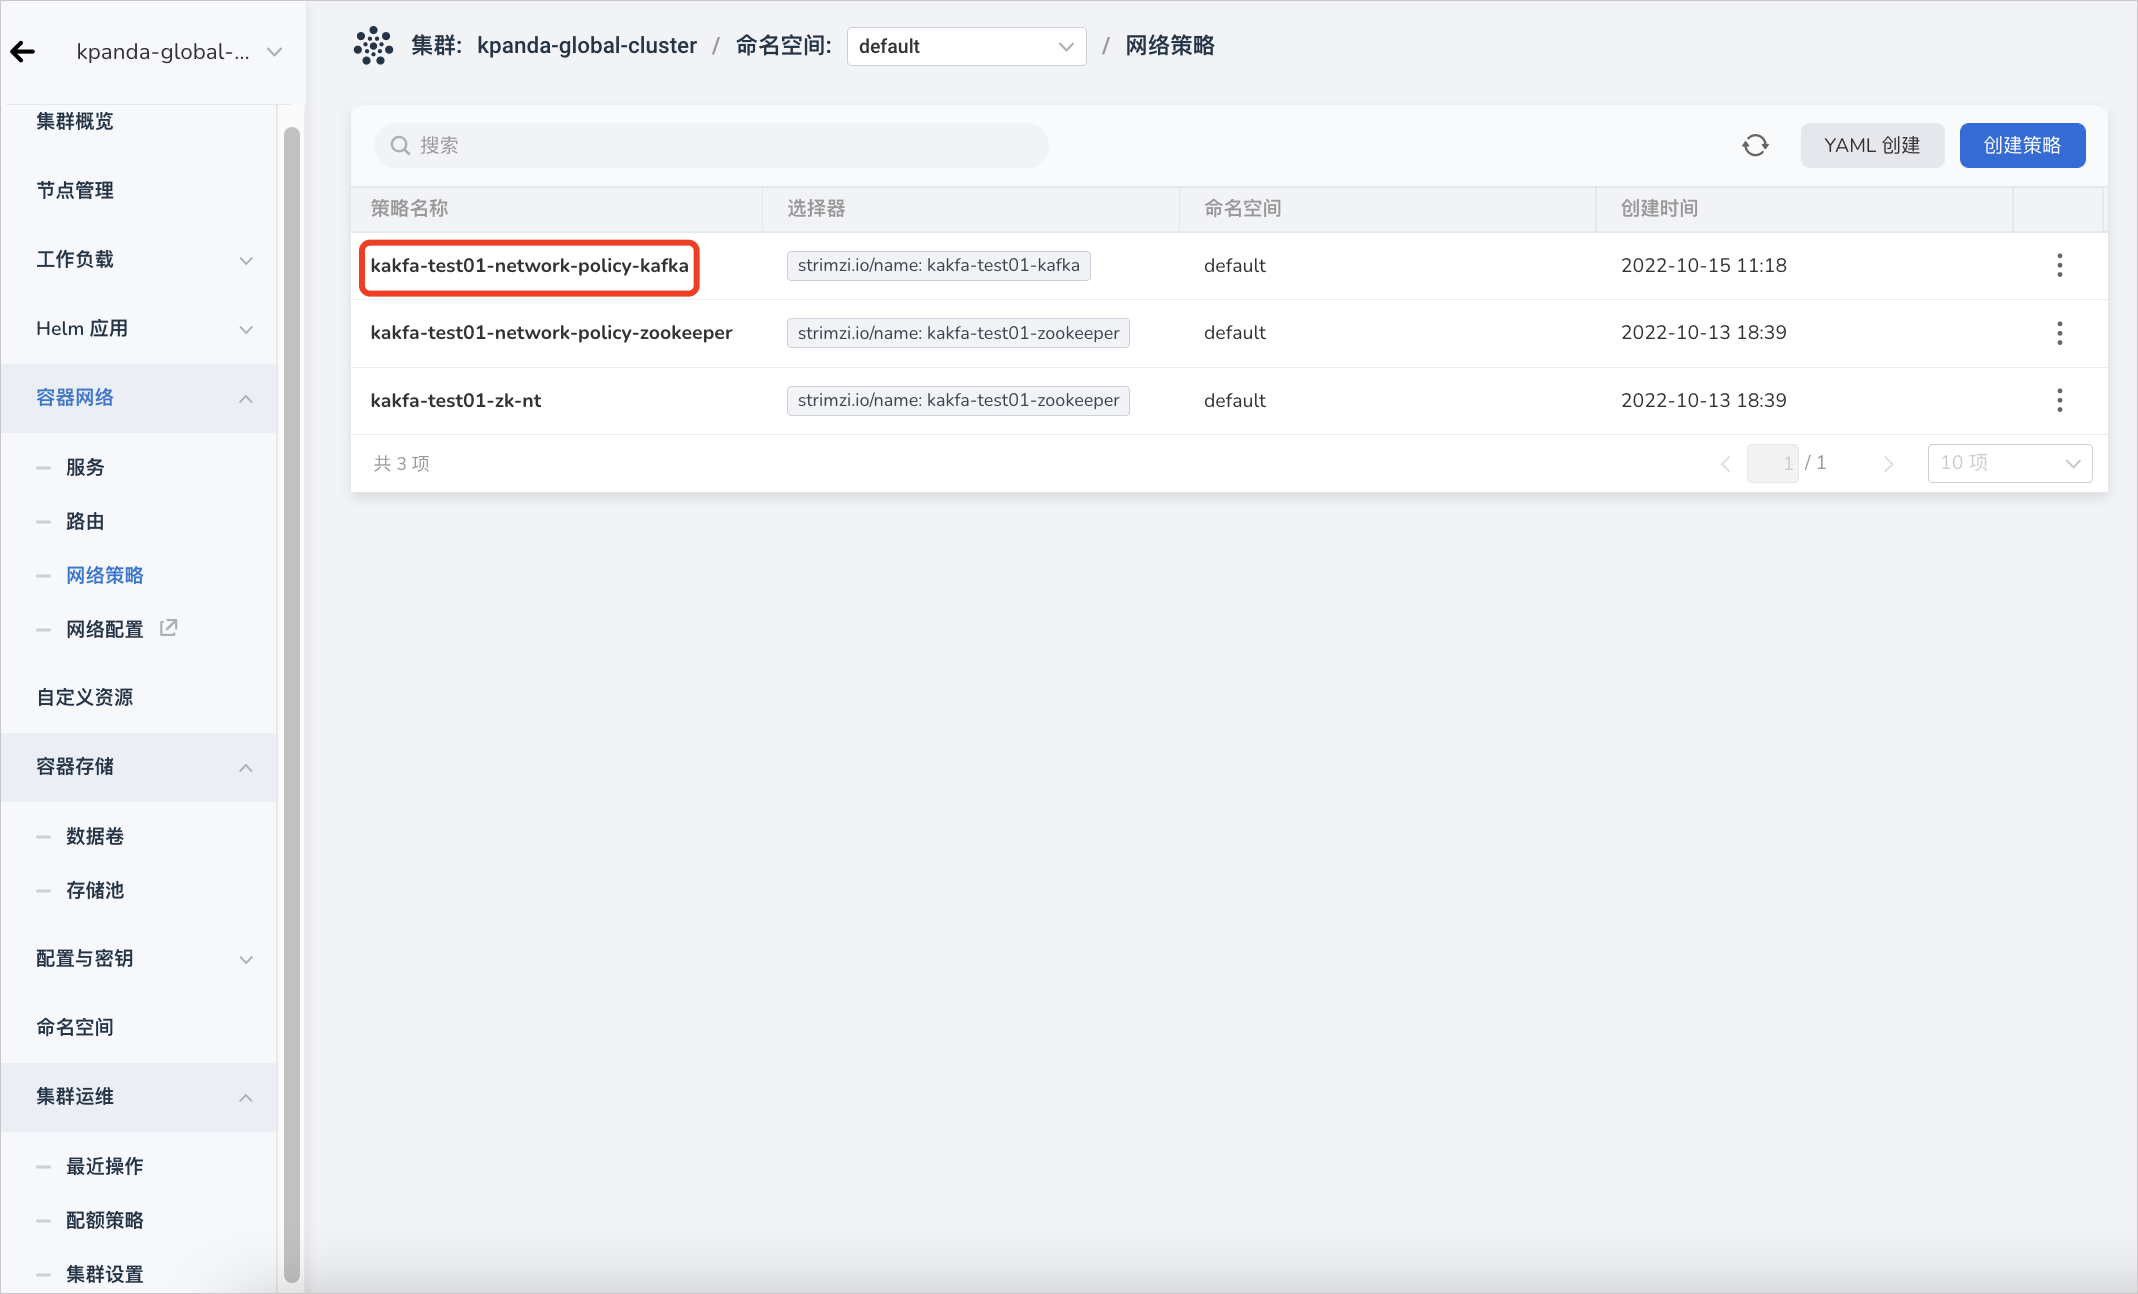Expand the 工作负载 sidebar section

(139, 260)
